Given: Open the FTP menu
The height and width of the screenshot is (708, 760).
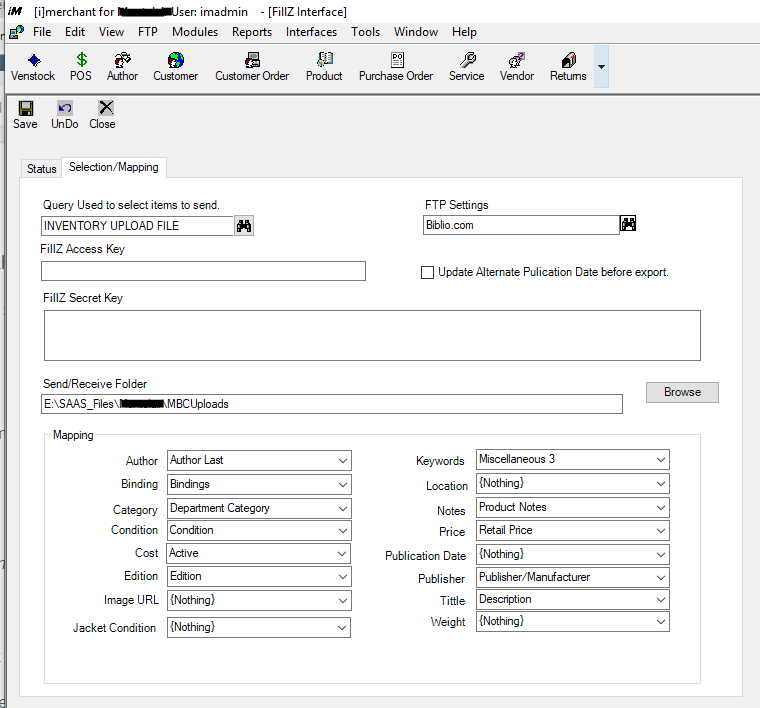Looking at the screenshot, I should click(148, 32).
